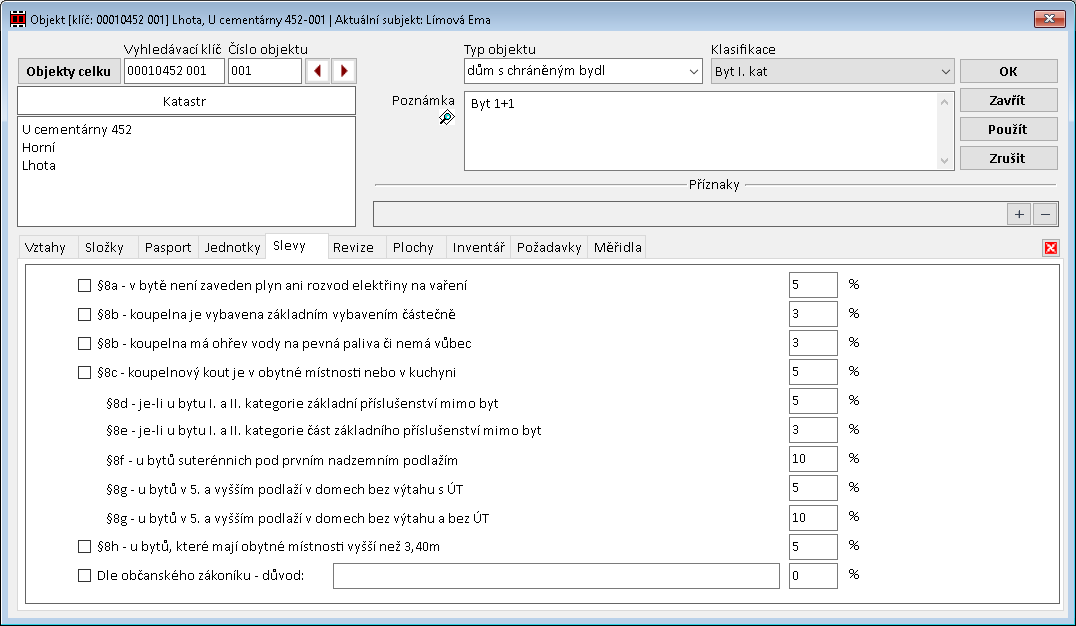The image size is (1076, 626).
Task: Click the Katastr button
Action: 187,101
